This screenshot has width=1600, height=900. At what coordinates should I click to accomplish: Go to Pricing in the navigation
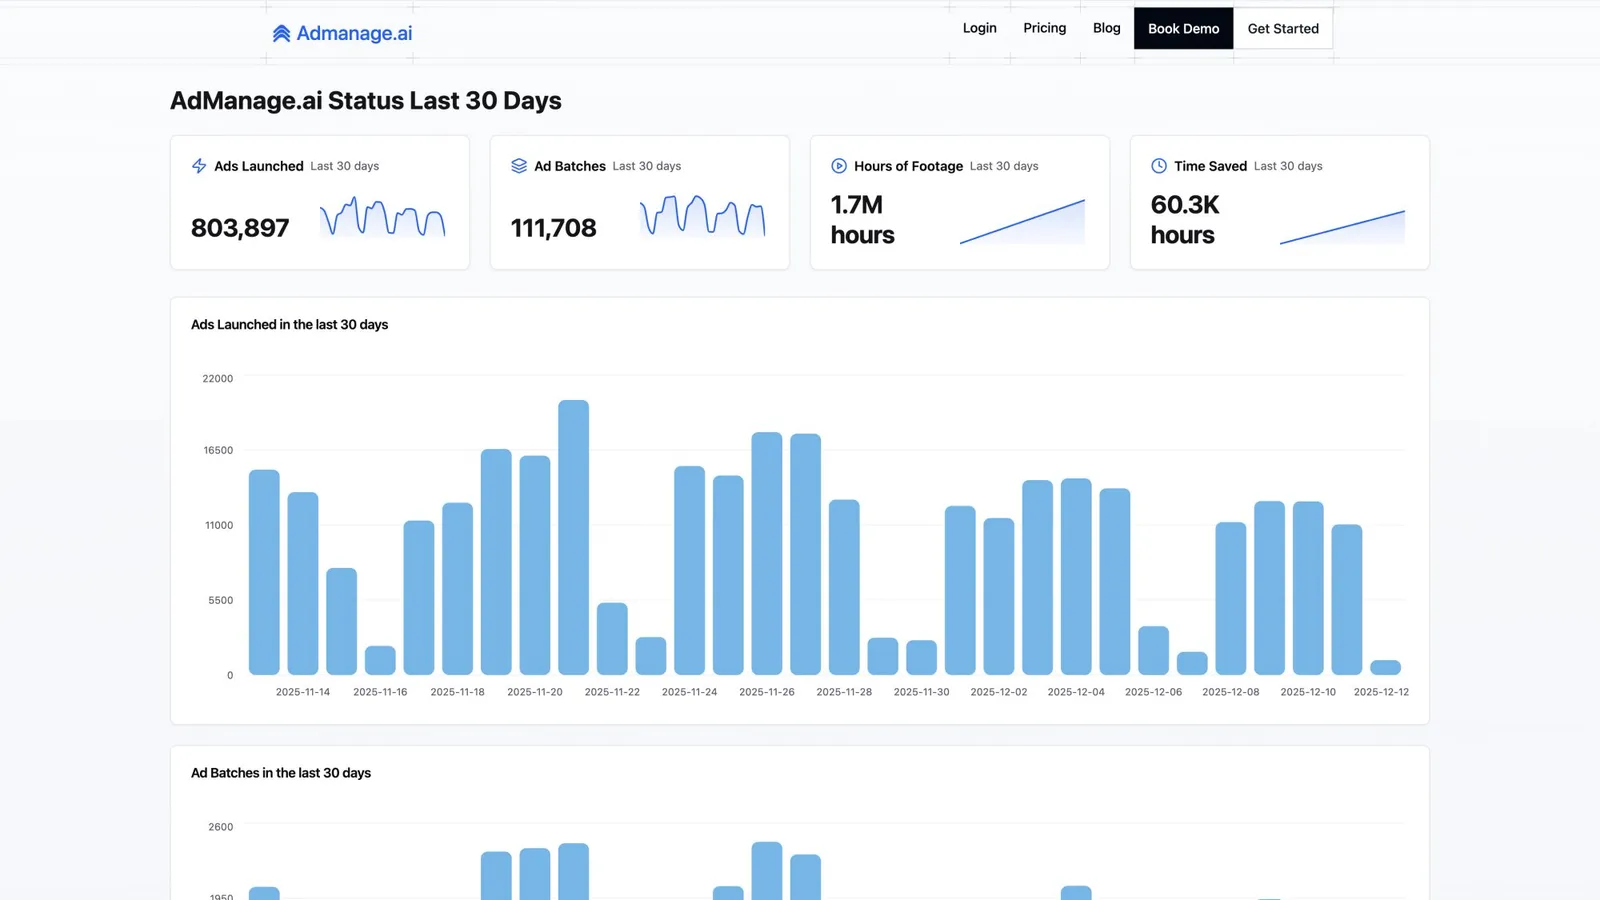(1044, 28)
